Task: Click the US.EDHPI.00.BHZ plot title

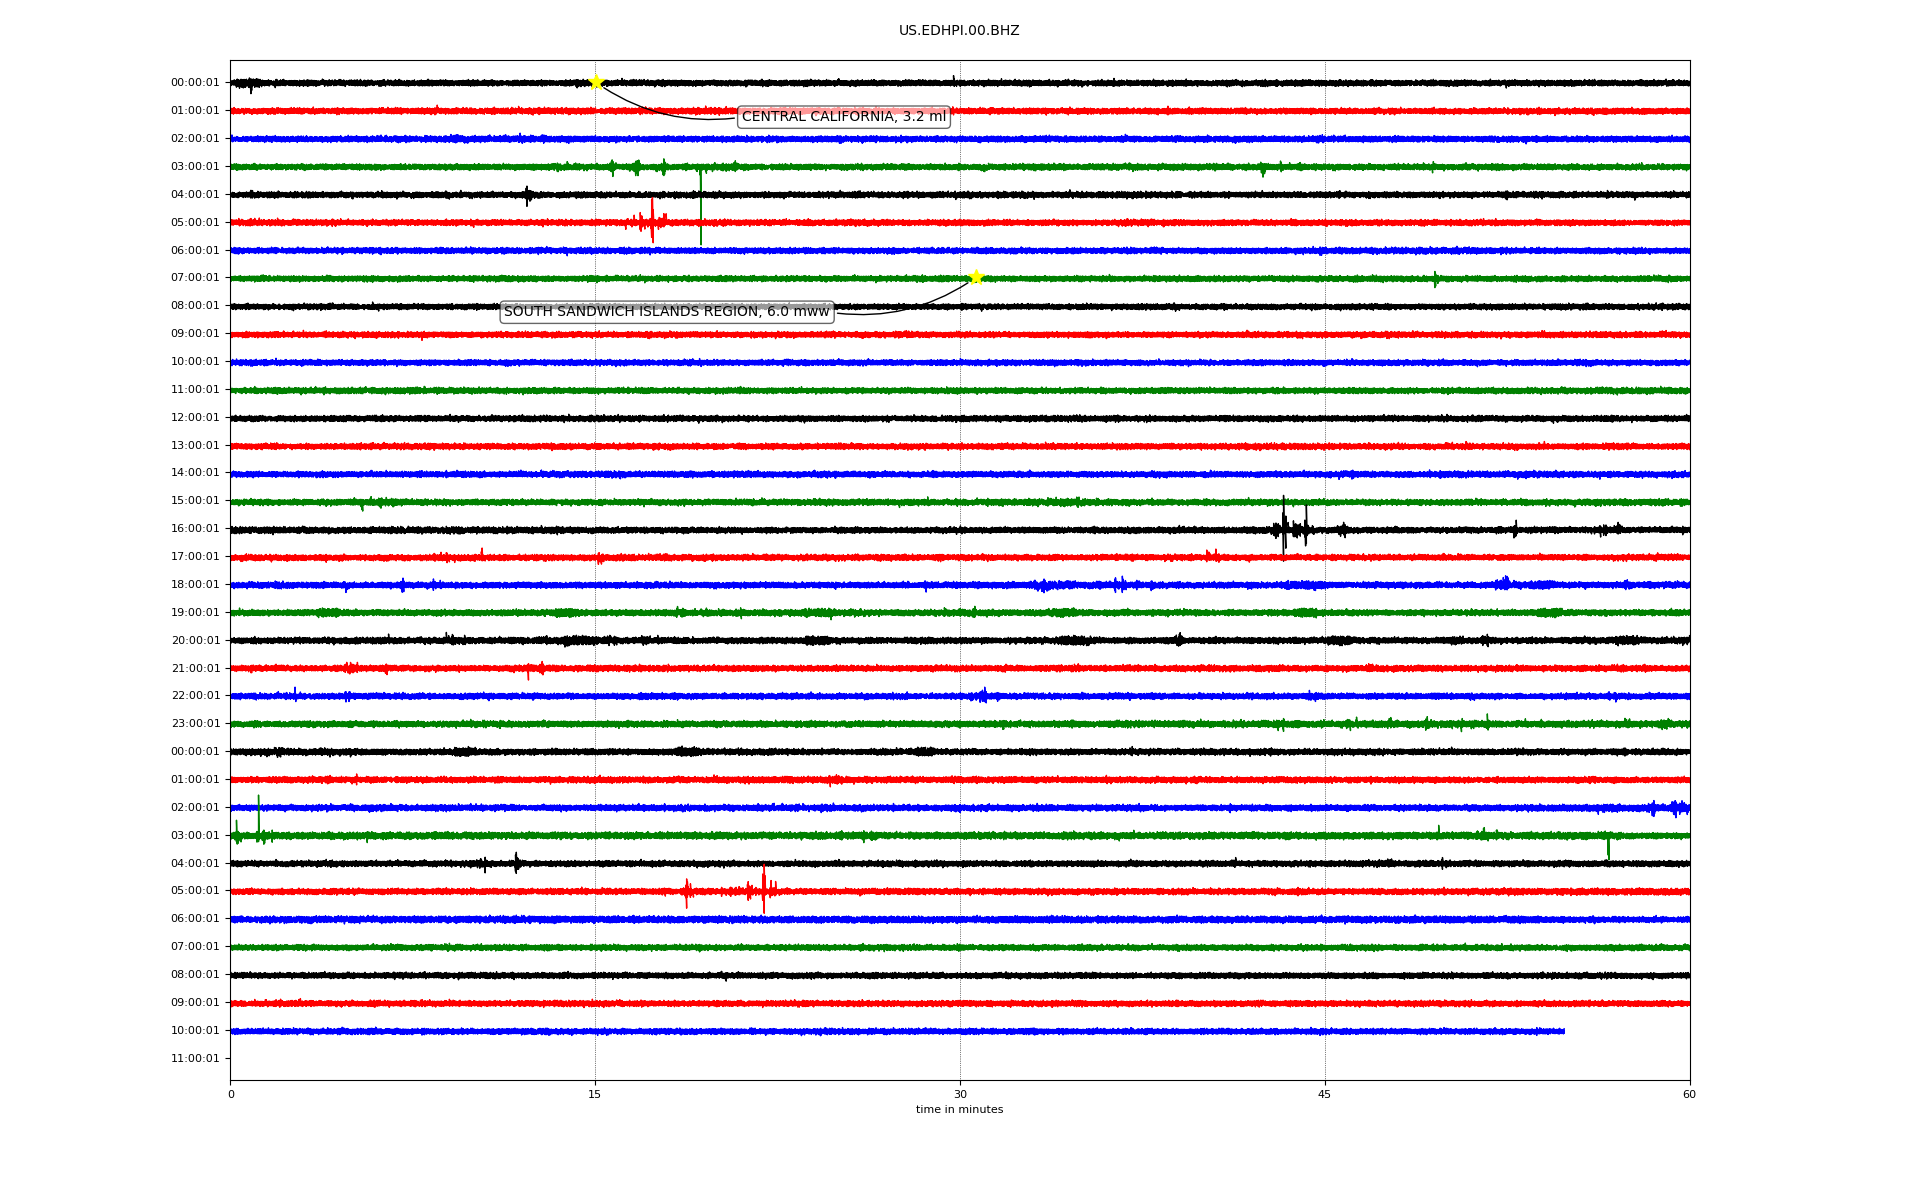Action: [958, 31]
